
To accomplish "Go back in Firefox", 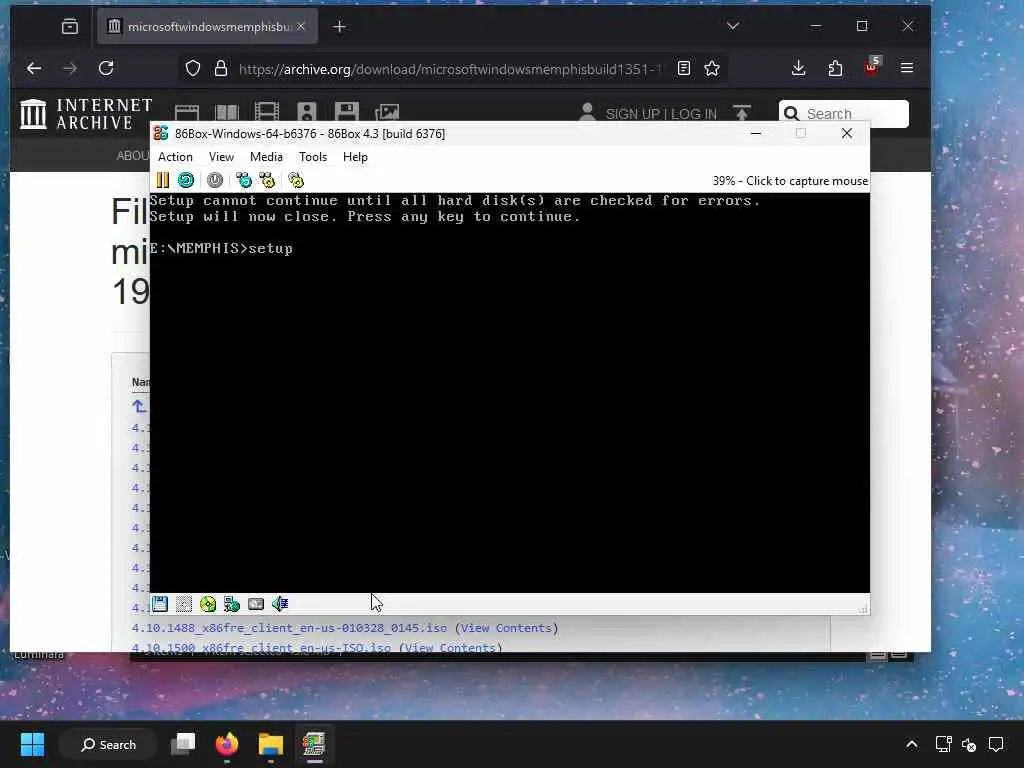I will 34,69.
